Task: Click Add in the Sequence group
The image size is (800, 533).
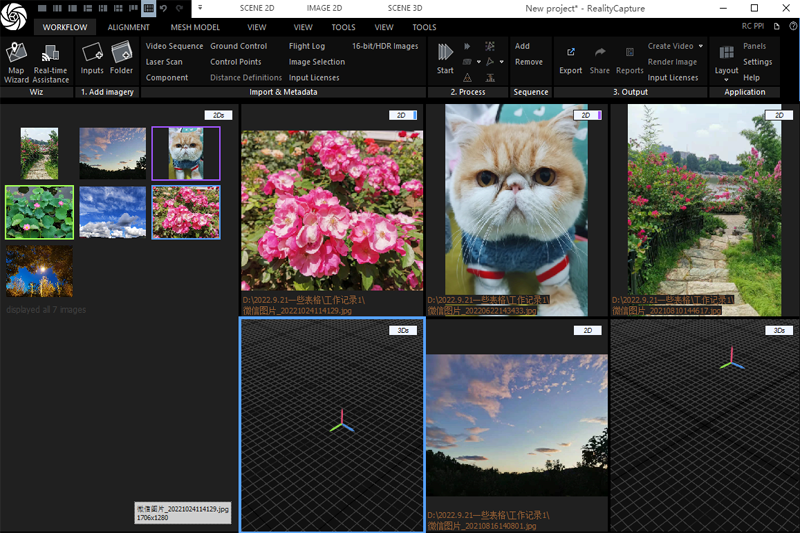Action: point(522,46)
